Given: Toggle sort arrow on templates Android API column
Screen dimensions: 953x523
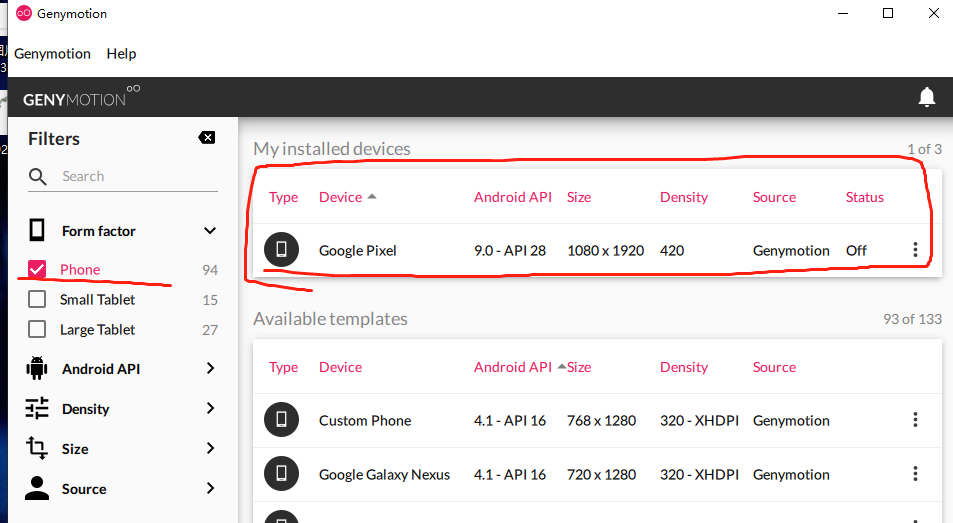Looking at the screenshot, I should 562,367.
